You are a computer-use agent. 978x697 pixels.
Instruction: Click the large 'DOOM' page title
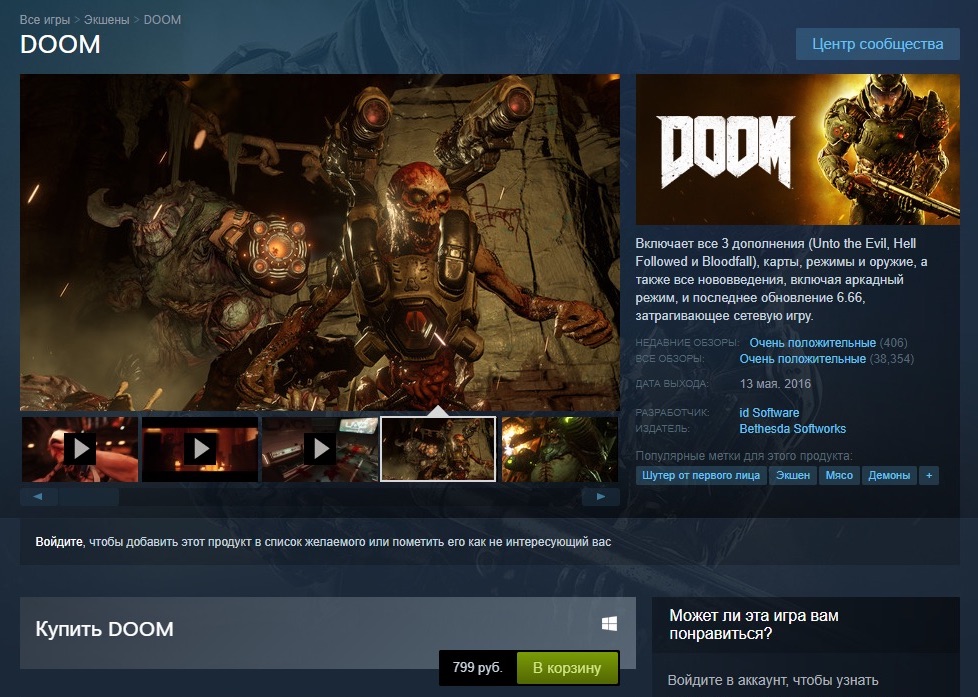coord(60,44)
